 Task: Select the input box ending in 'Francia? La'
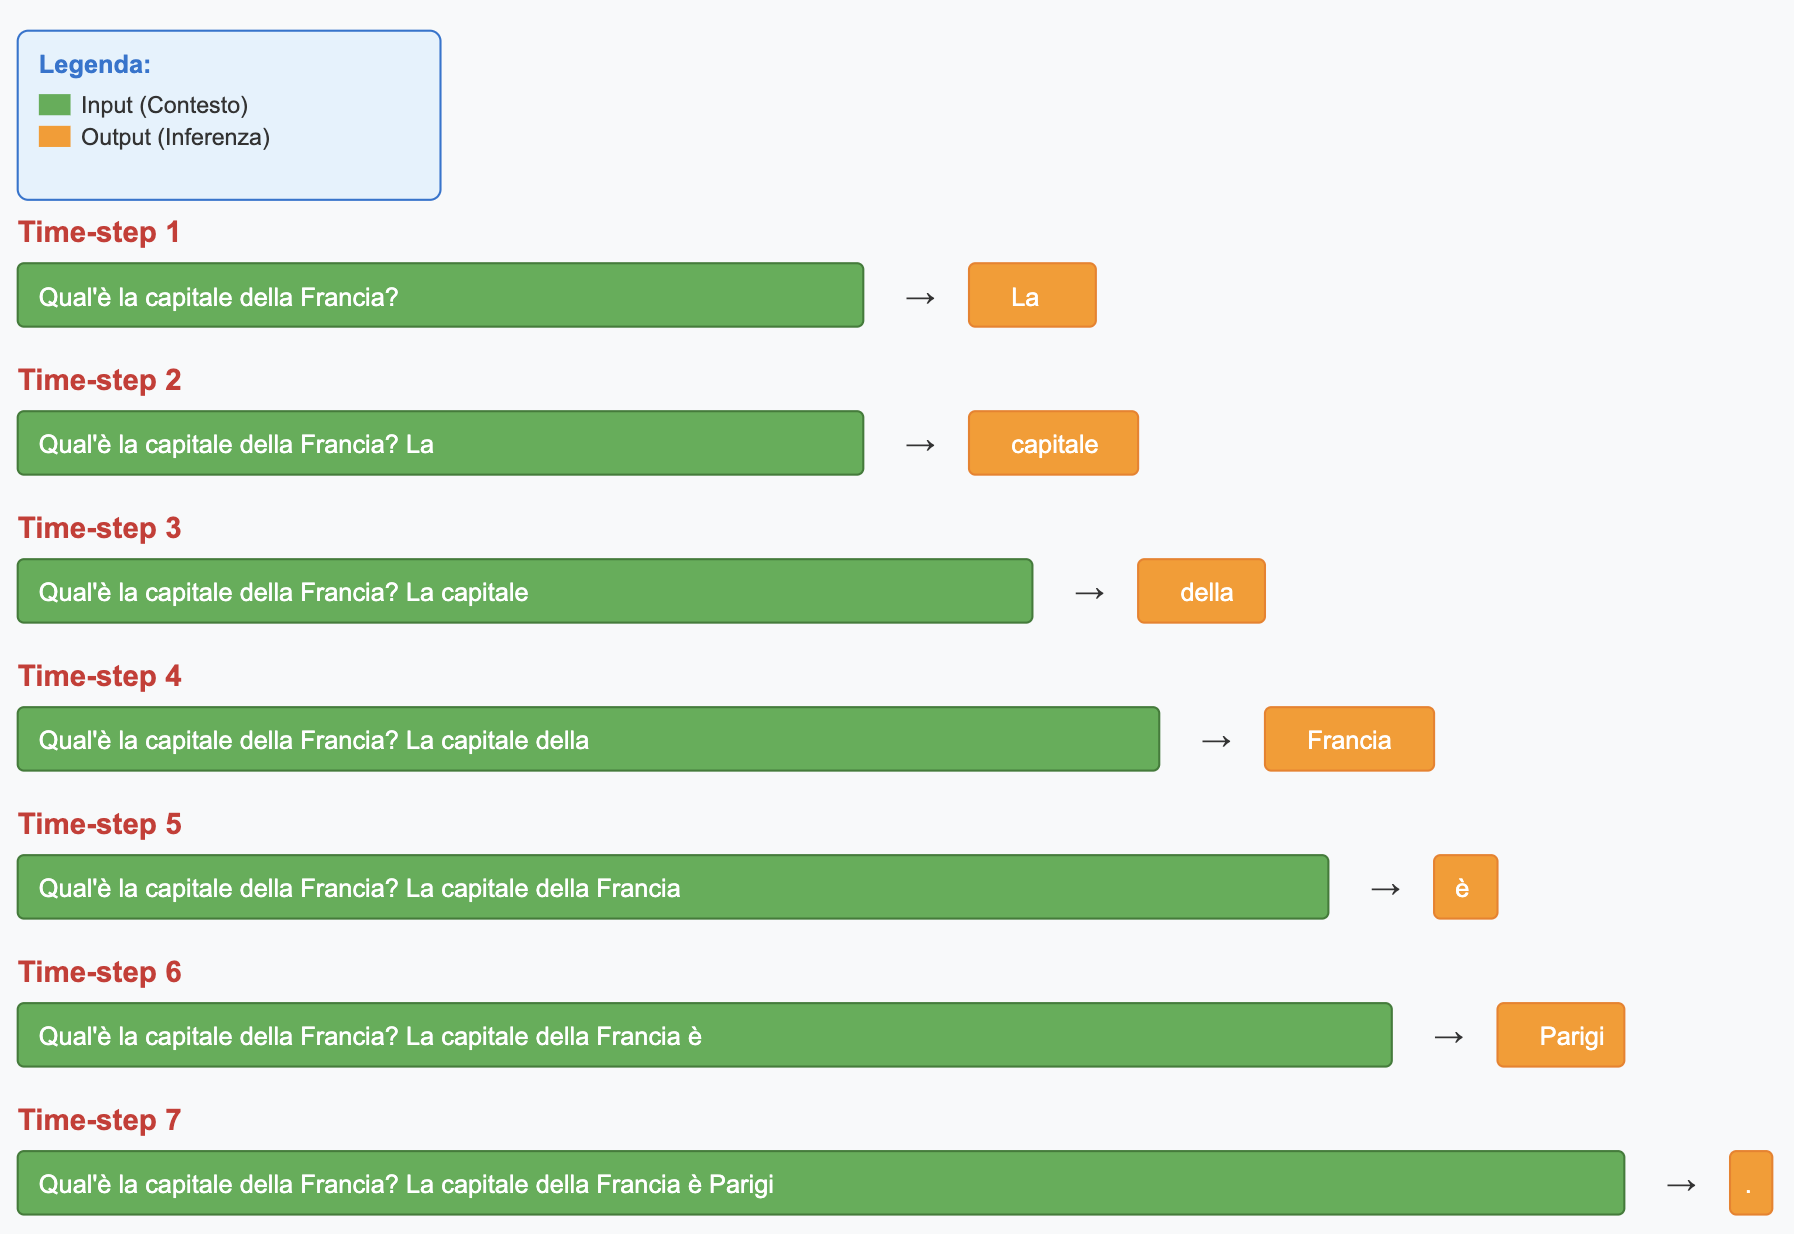[x=440, y=444]
